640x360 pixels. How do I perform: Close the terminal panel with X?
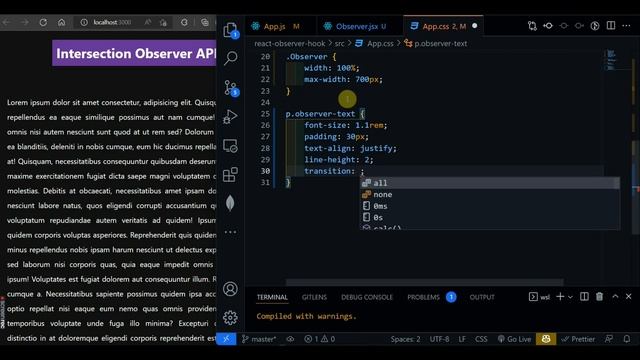[629, 297]
